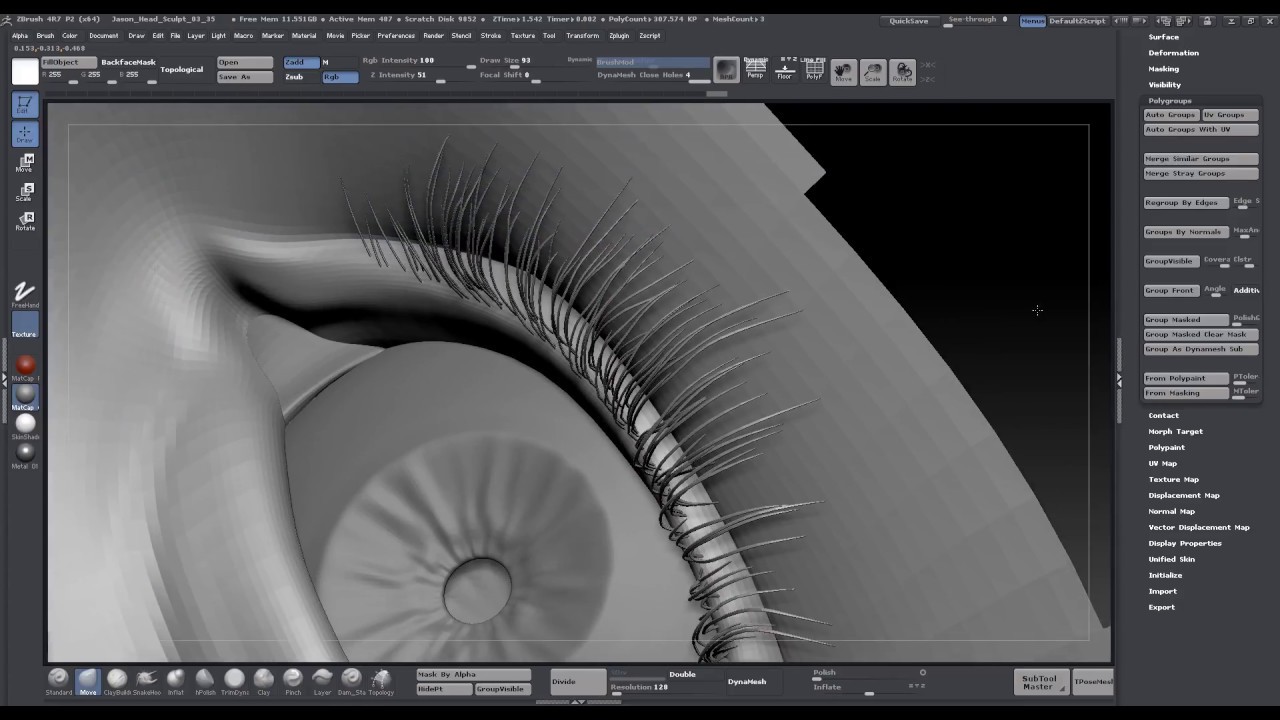This screenshot has width=1280, height=720.
Task: Click the Group Masked button
Action: pyautogui.click(x=1186, y=319)
